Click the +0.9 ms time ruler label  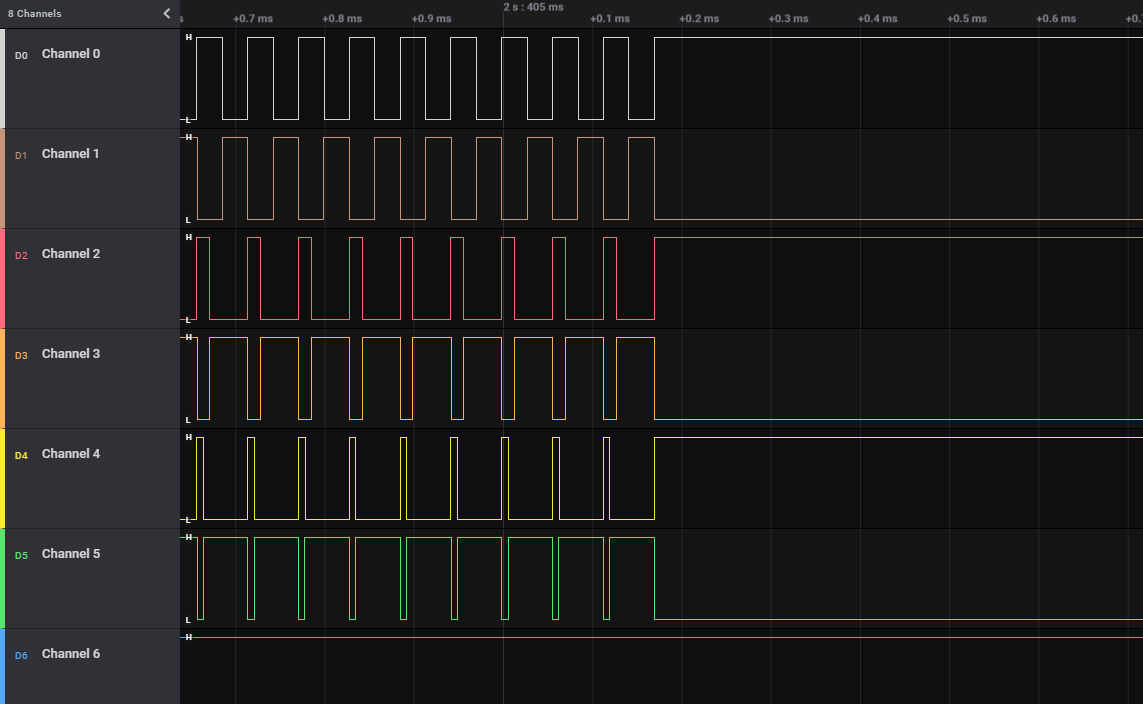click(432, 19)
